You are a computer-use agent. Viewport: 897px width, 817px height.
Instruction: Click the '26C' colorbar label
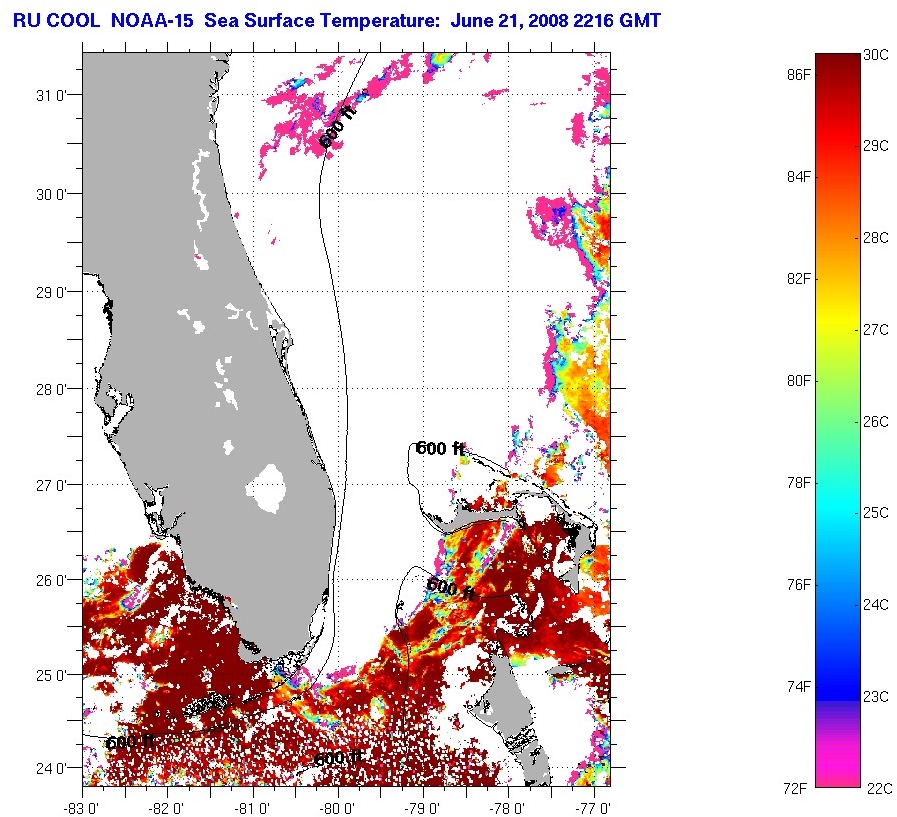coord(876,422)
